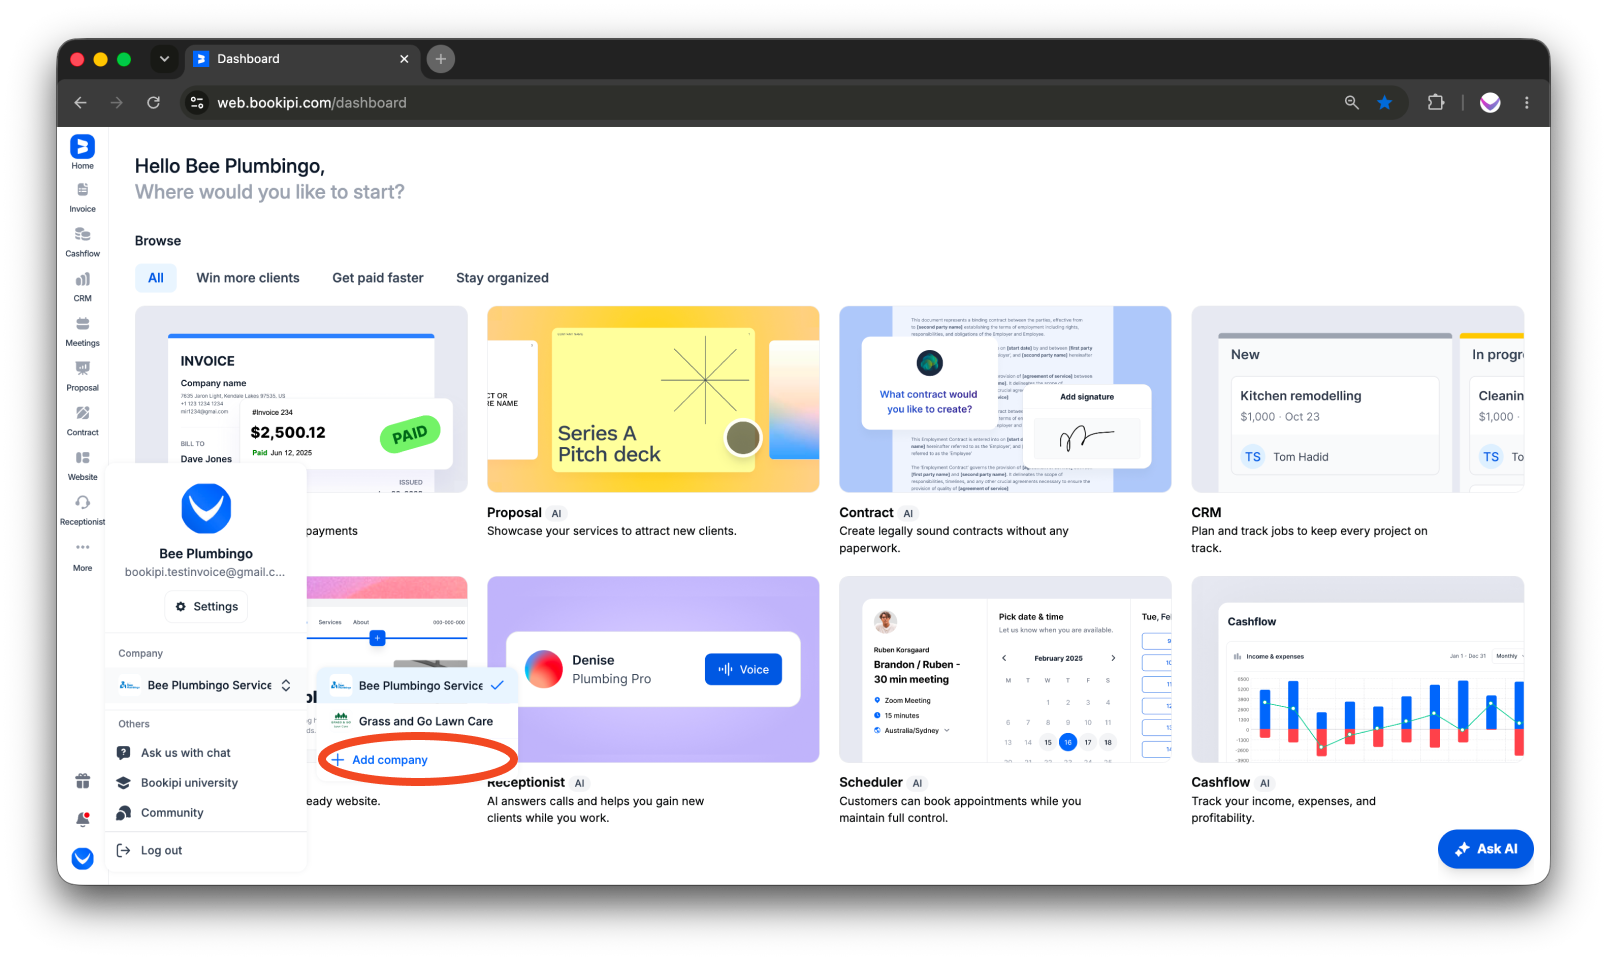Select the All browse tab
This screenshot has height=960, width=1608.
156,278
